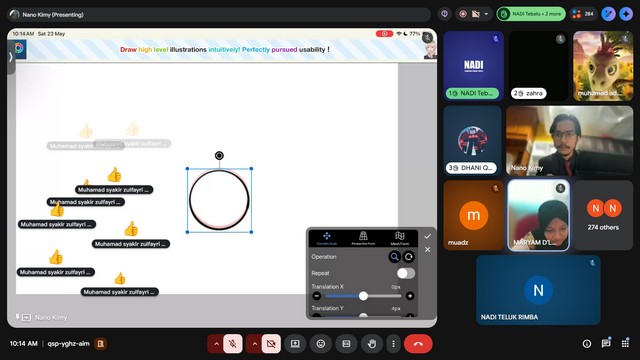Open meeting details info icon
The image size is (640, 360).
(x=587, y=344)
